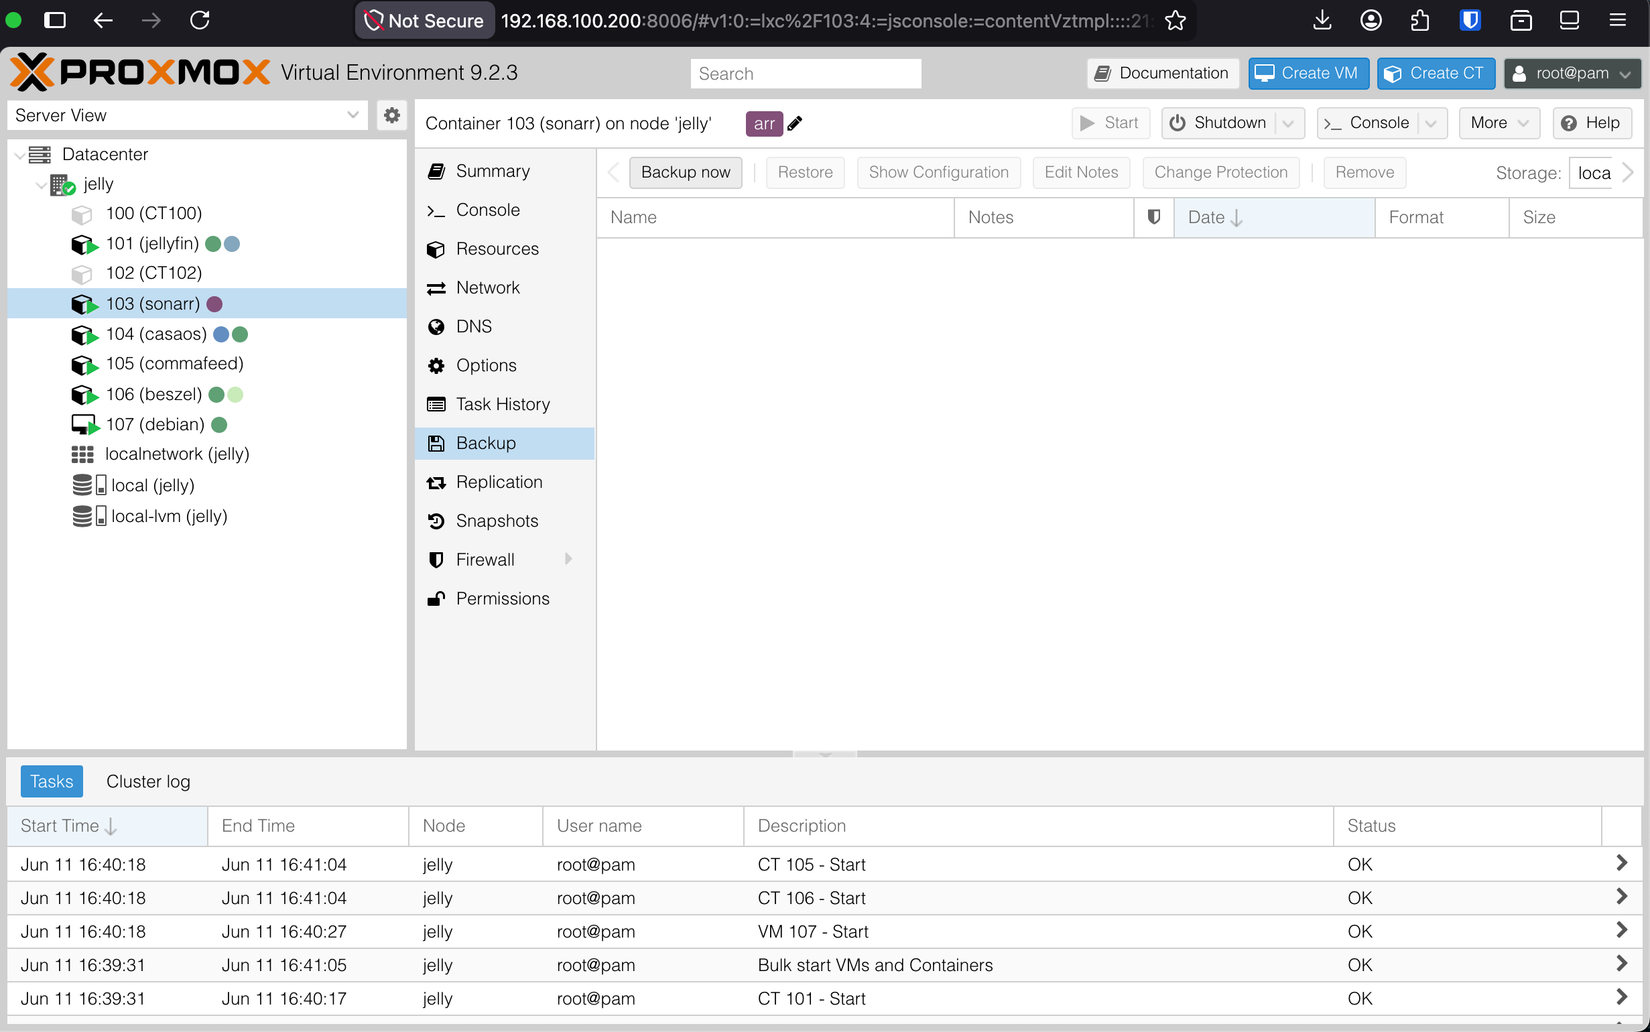This screenshot has height=1032, width=1650.
Task: Sort tasks by Start Time column
Action: pyautogui.click(x=107, y=826)
